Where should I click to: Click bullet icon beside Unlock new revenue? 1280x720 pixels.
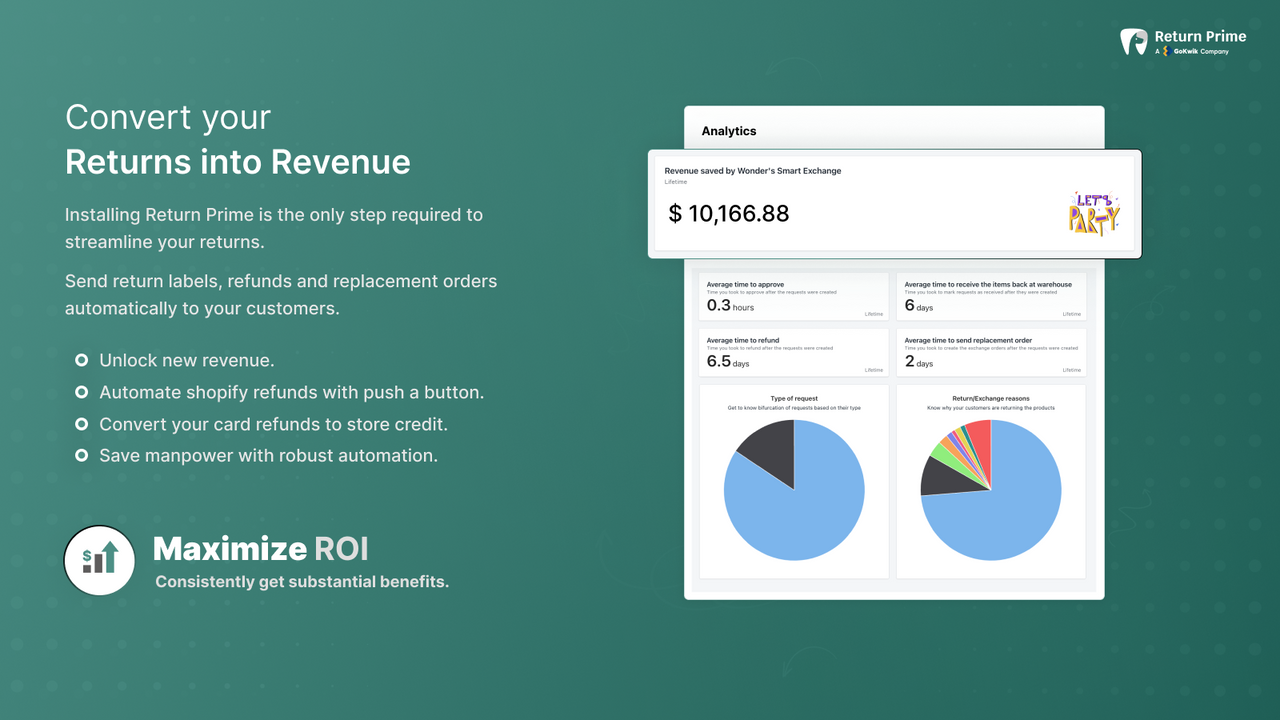tap(81, 360)
